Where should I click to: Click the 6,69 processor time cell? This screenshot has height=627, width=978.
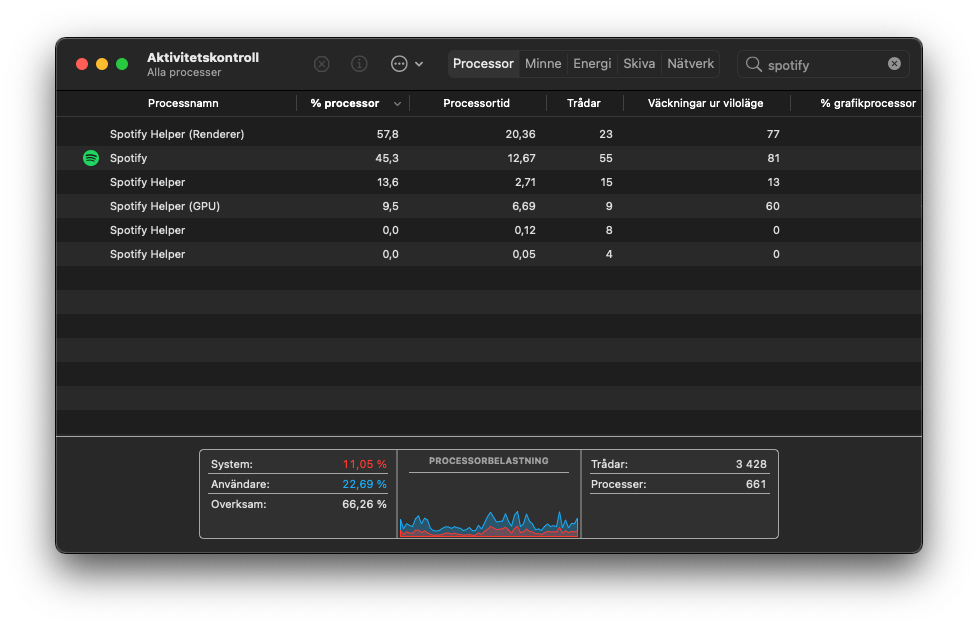(524, 206)
